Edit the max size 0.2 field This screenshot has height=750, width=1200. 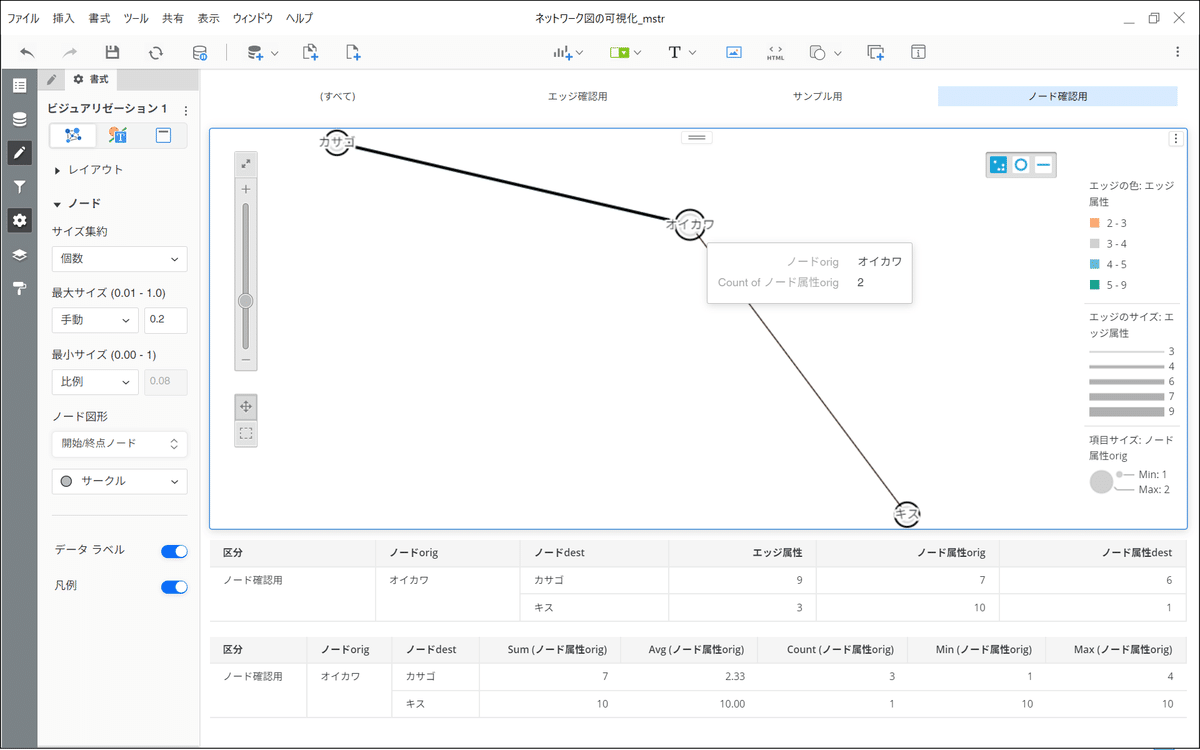pos(165,320)
